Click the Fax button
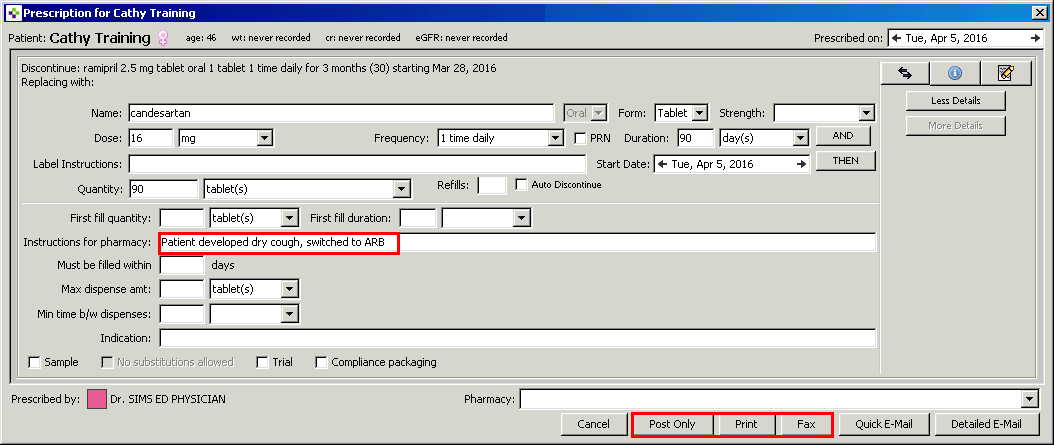Viewport: 1054px width, 445px height. coord(806,424)
